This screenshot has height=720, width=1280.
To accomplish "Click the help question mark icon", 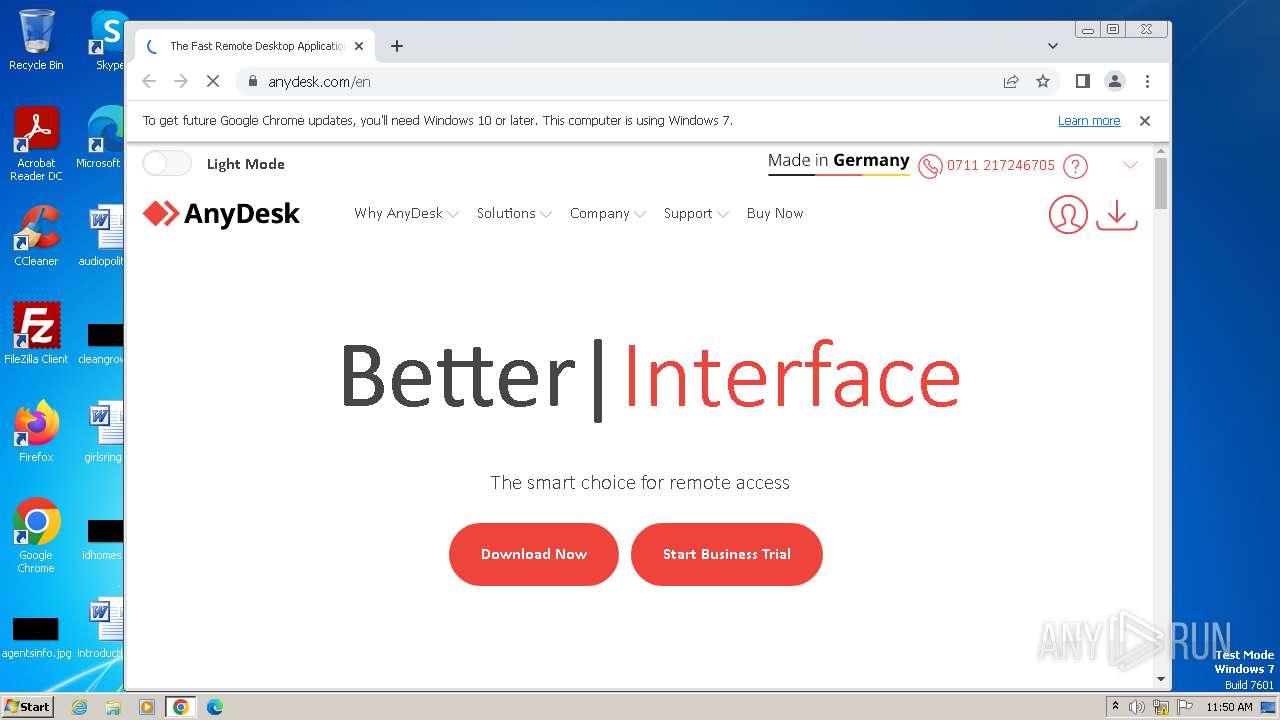I will point(1075,166).
